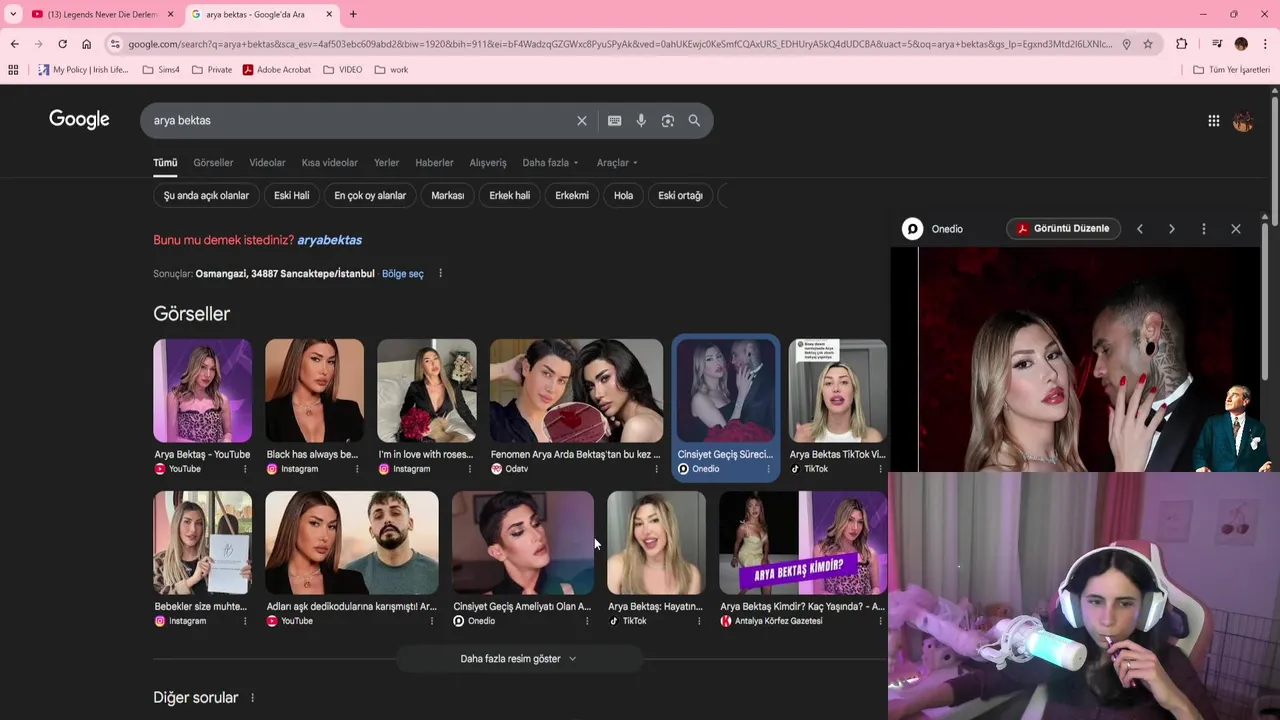
Task: Bookmark this page with the star
Action: click(x=1148, y=44)
